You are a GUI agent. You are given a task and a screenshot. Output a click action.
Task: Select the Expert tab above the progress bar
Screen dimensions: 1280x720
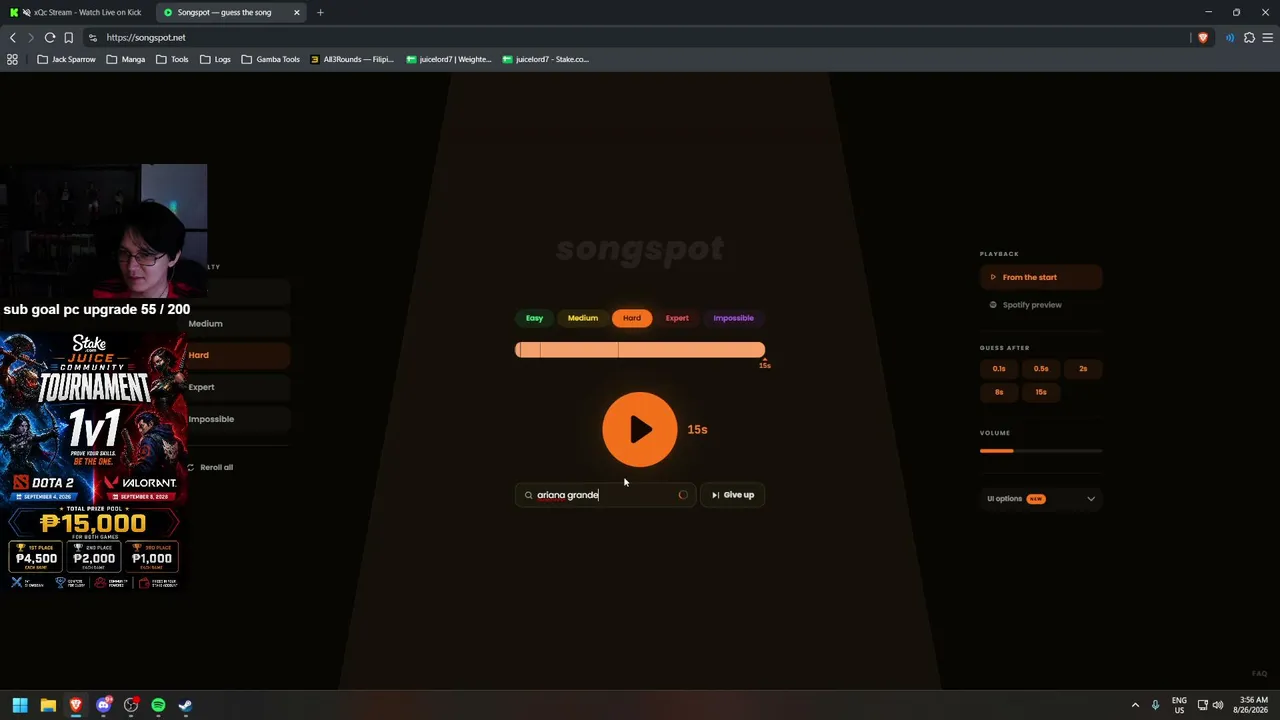click(677, 318)
